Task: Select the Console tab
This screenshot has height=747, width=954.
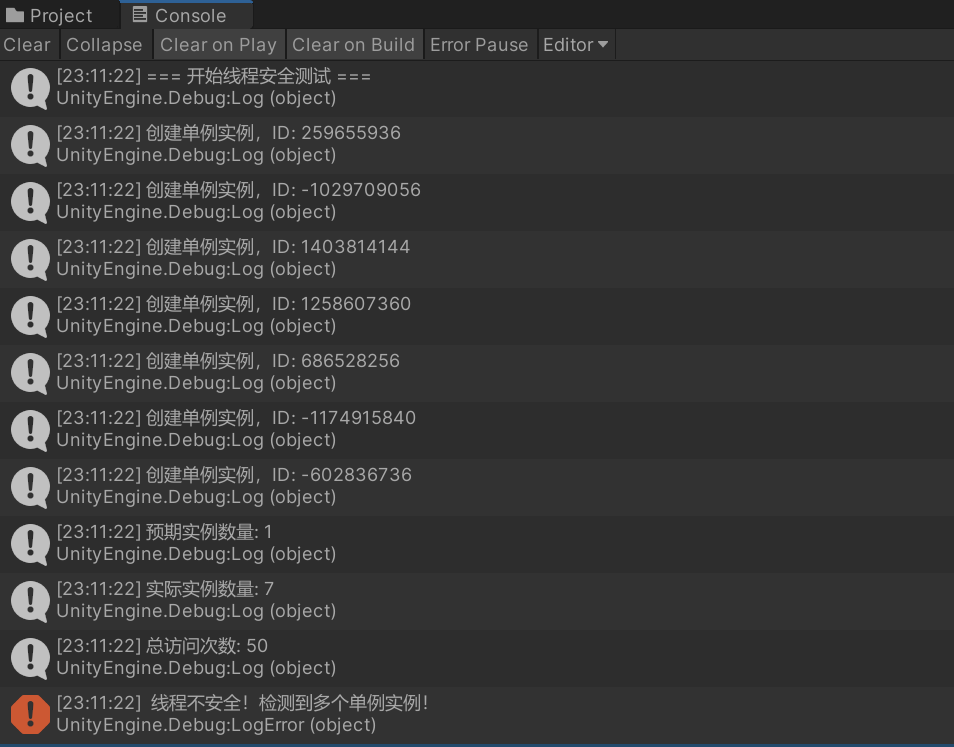Action: [x=186, y=15]
